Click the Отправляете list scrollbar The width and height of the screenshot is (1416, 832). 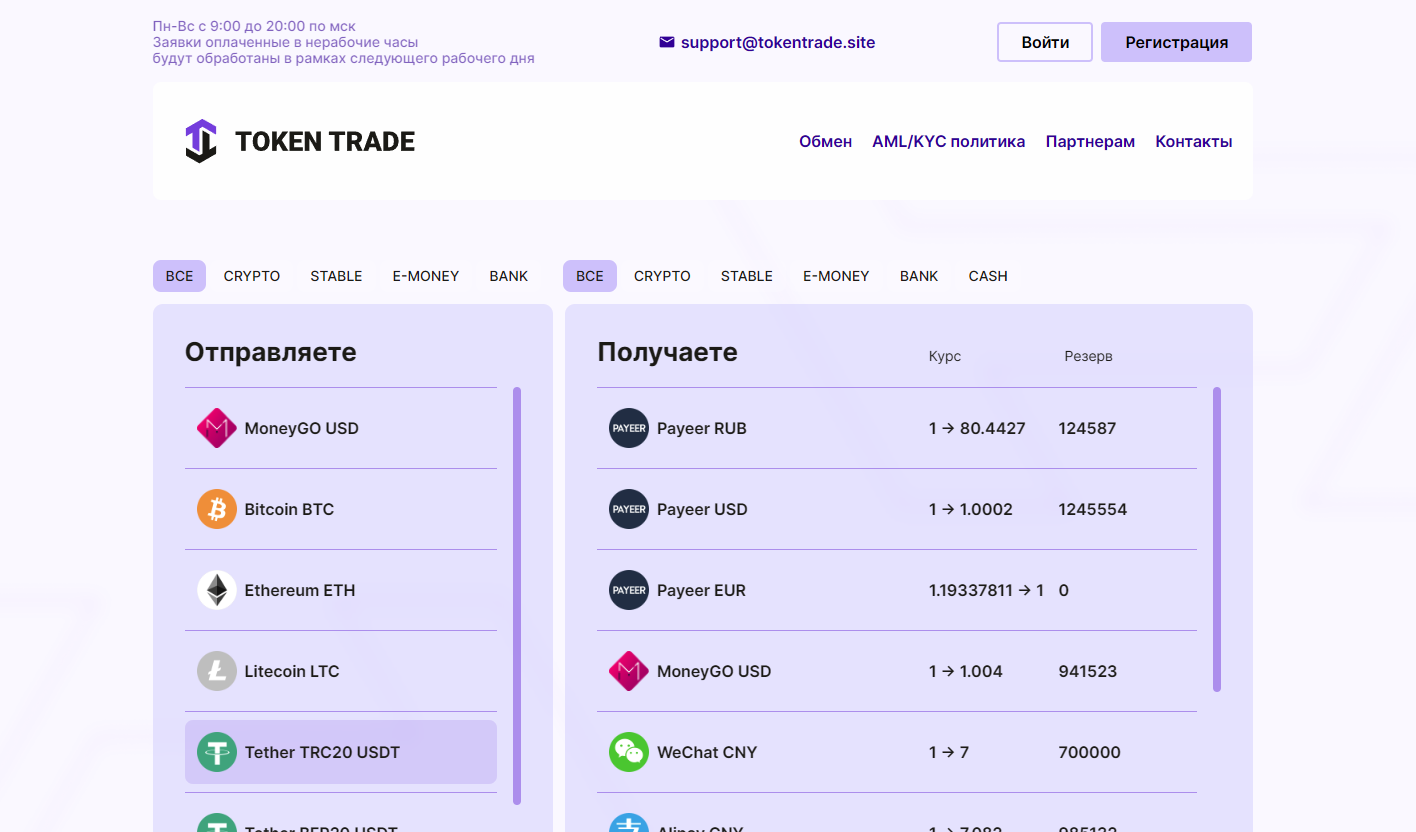(x=517, y=596)
